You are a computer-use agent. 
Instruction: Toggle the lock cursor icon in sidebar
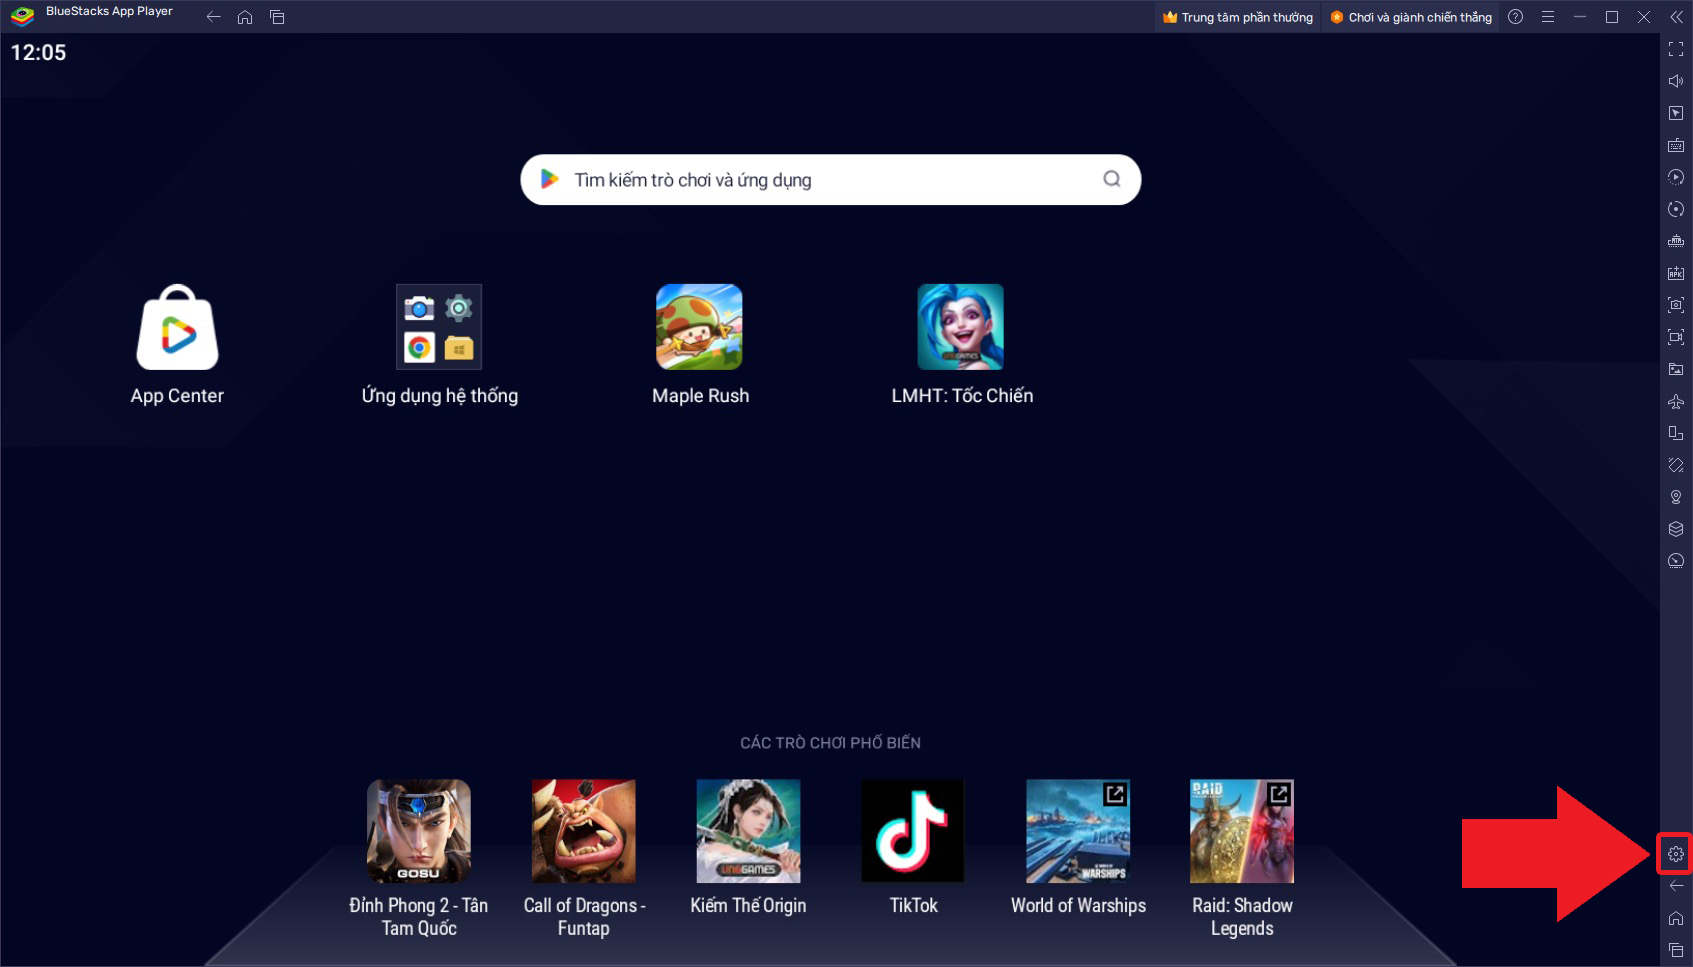(x=1676, y=113)
